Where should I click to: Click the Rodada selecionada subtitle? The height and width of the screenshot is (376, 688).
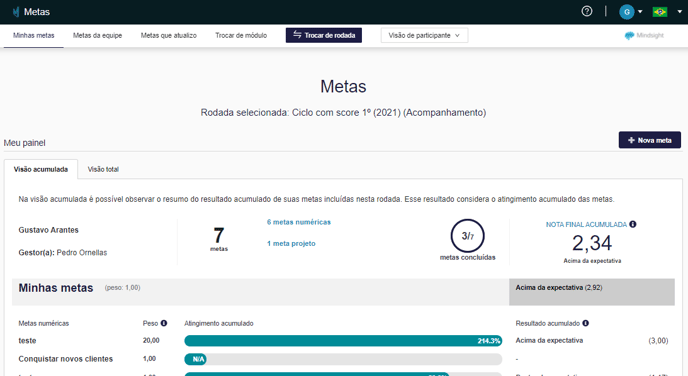[343, 113]
